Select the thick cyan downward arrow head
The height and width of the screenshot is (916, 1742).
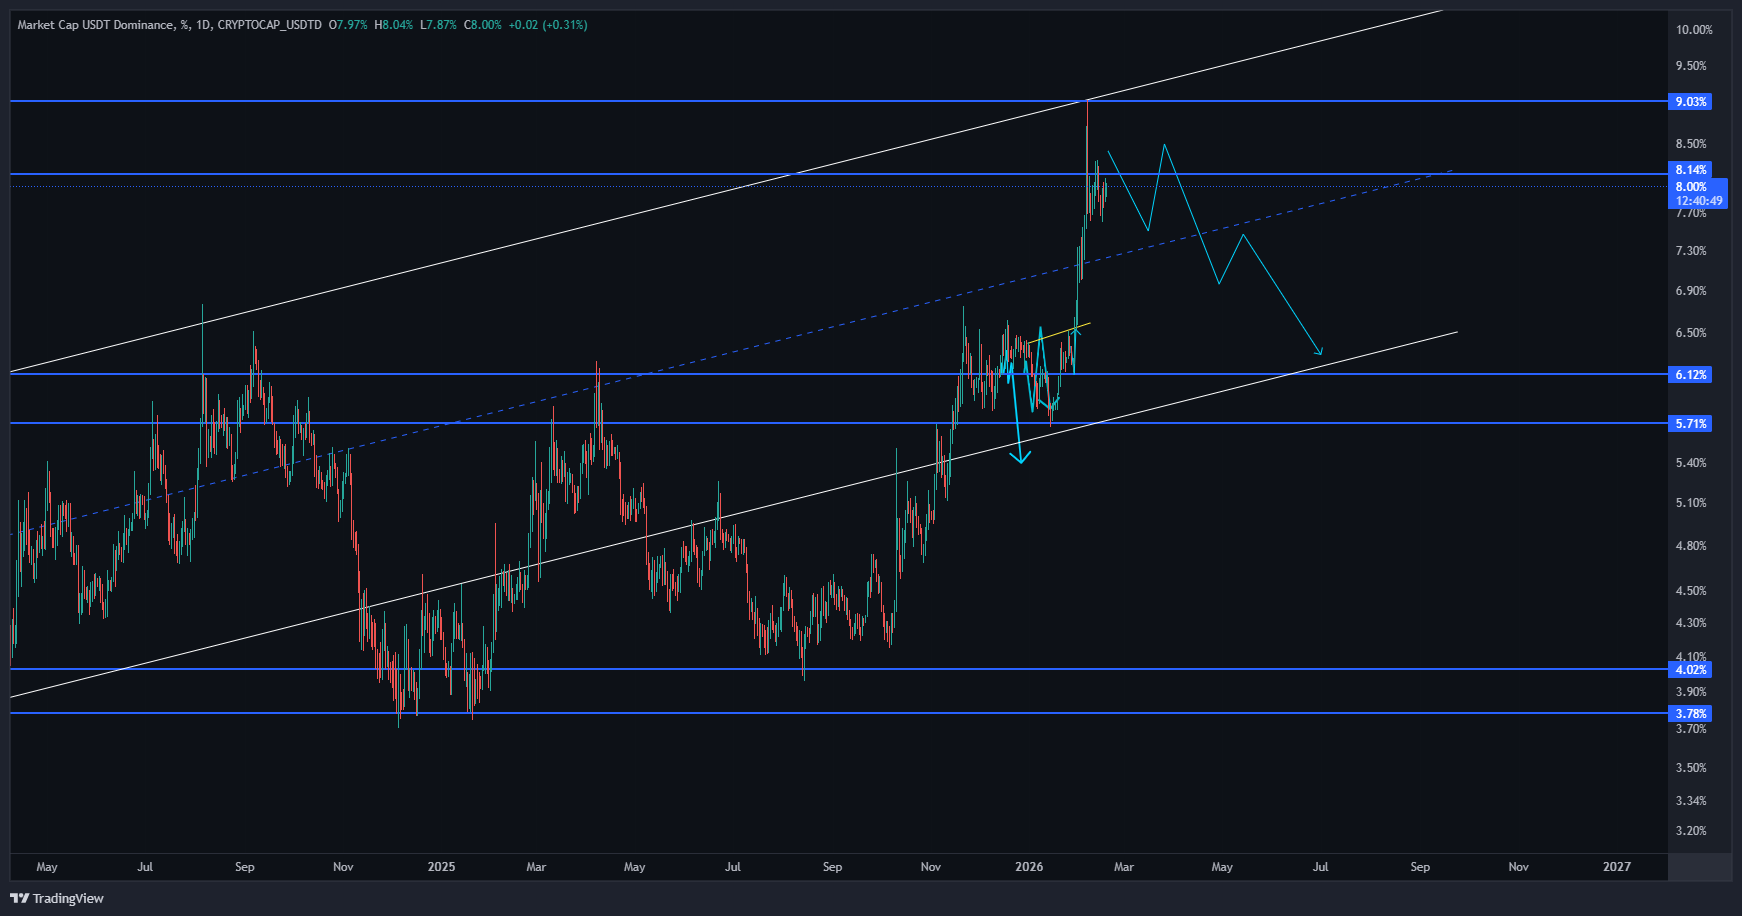pyautogui.click(x=1020, y=457)
